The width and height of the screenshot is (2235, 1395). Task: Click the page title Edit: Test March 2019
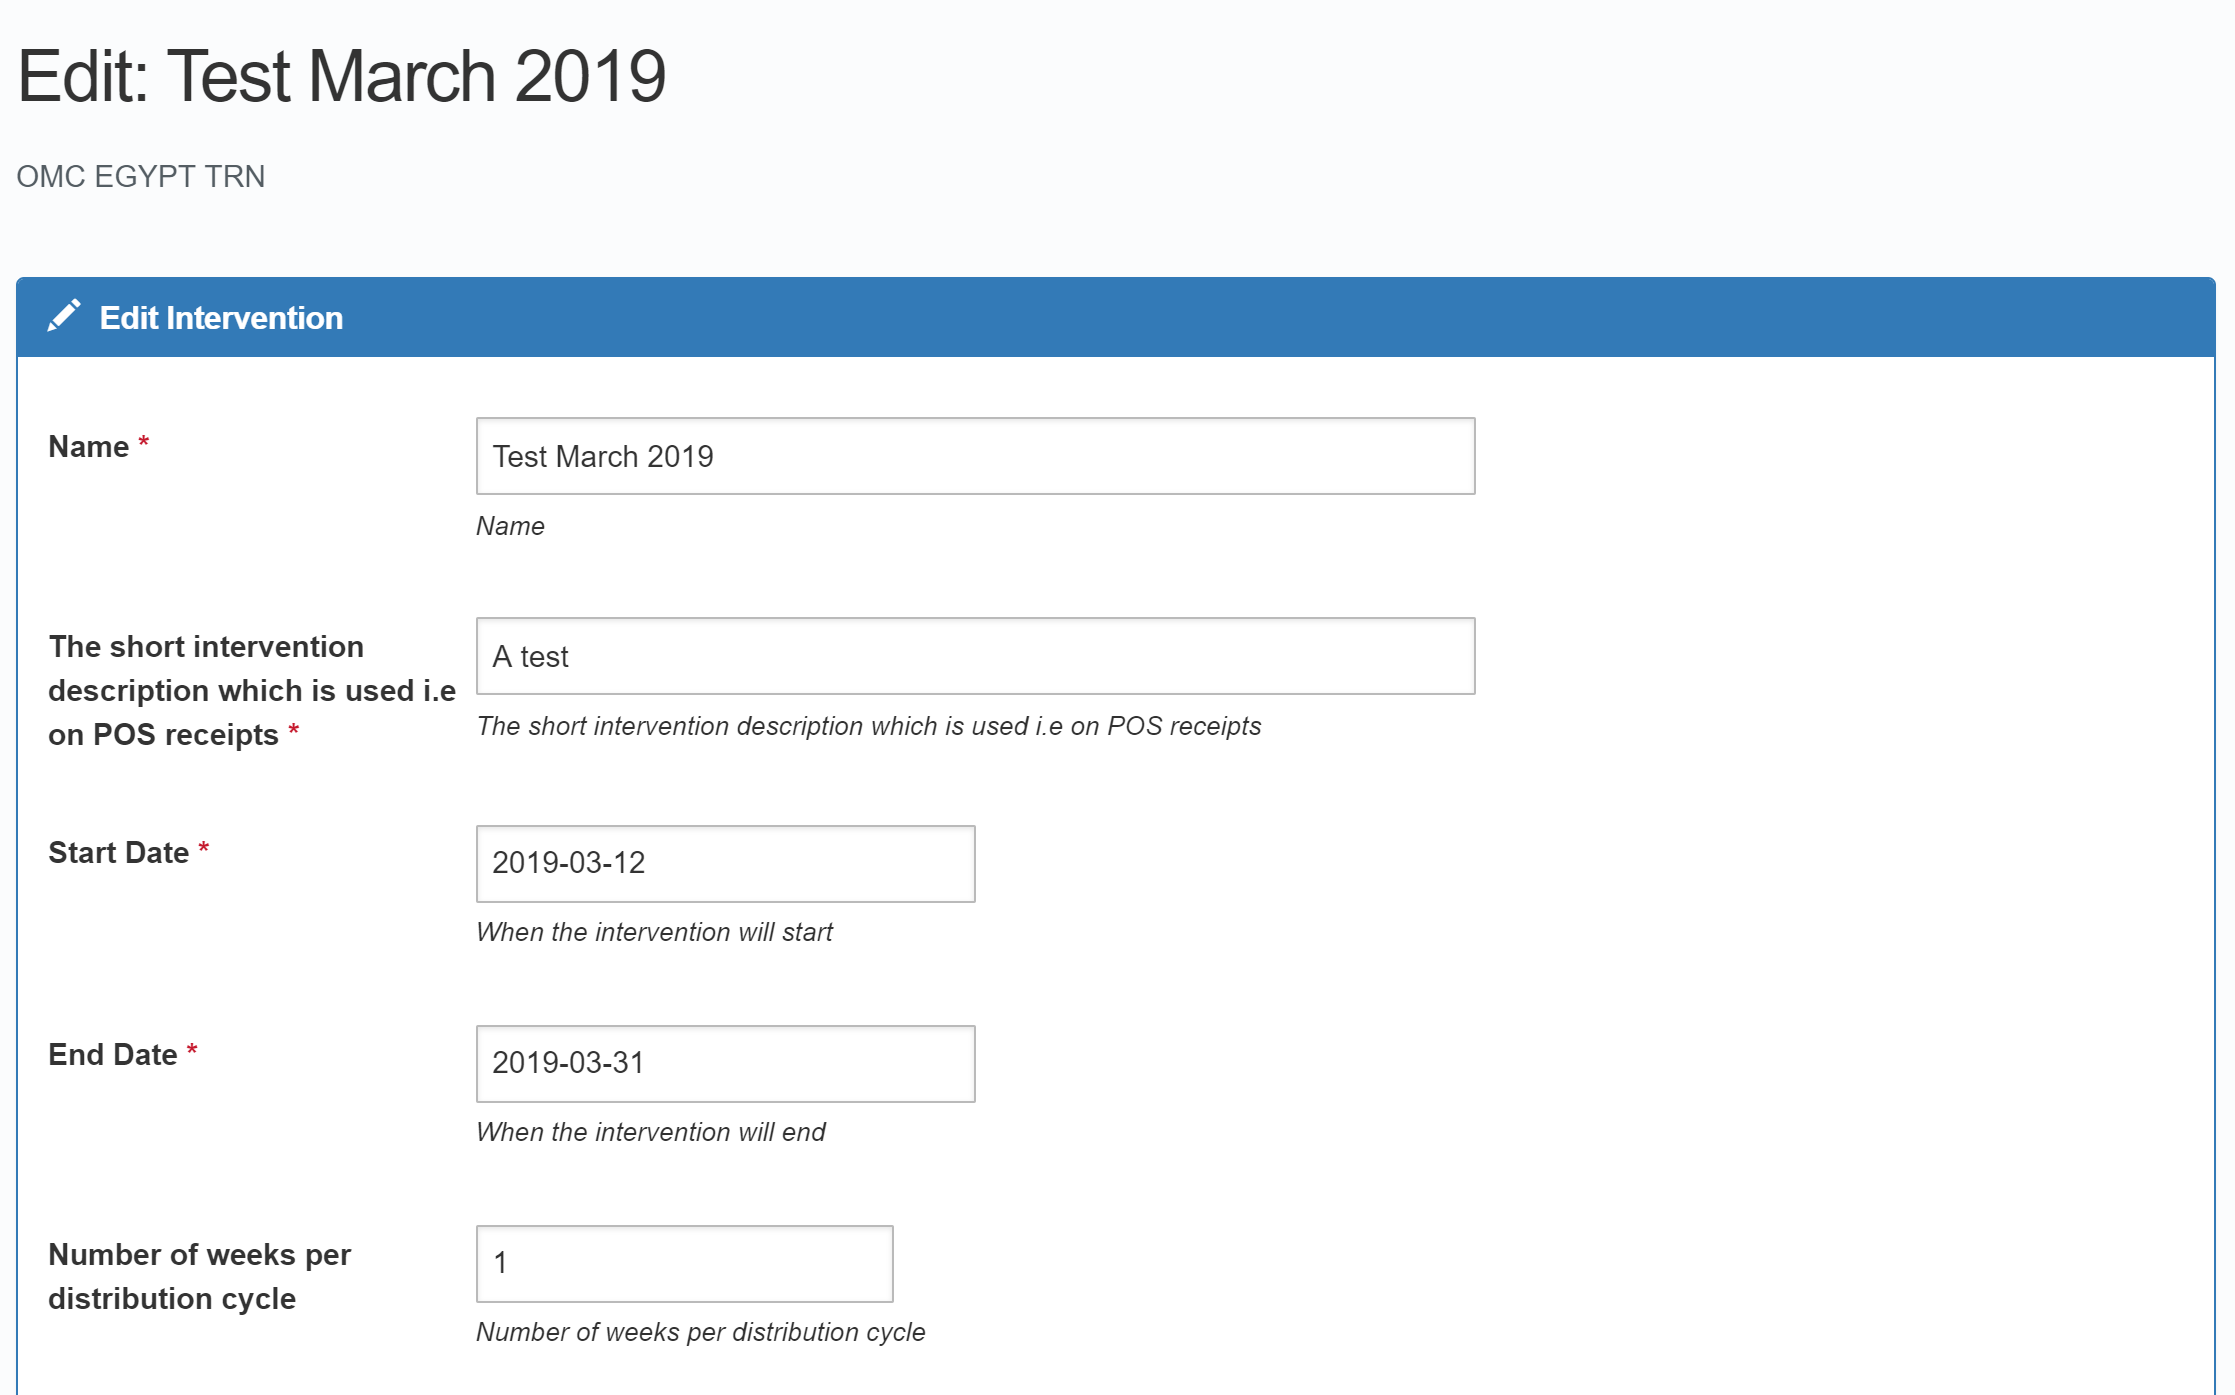(341, 76)
